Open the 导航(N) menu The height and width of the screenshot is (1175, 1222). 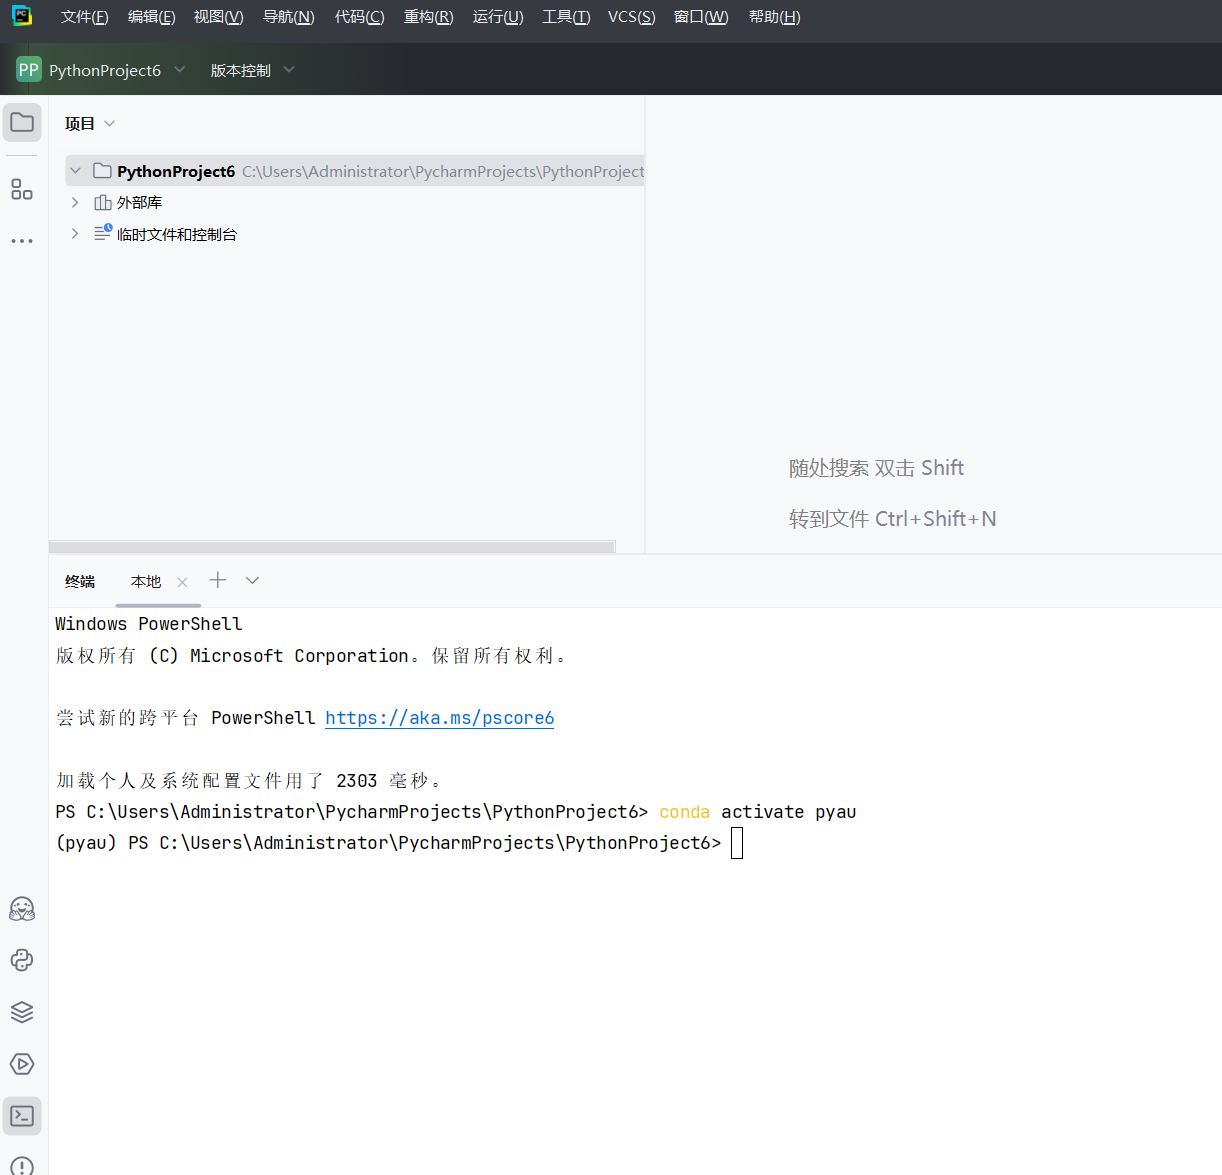pyautogui.click(x=289, y=17)
